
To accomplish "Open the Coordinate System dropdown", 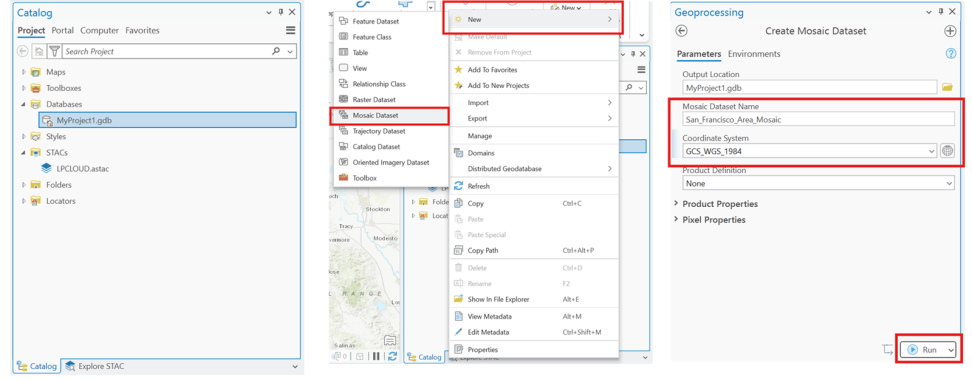I will coord(932,151).
